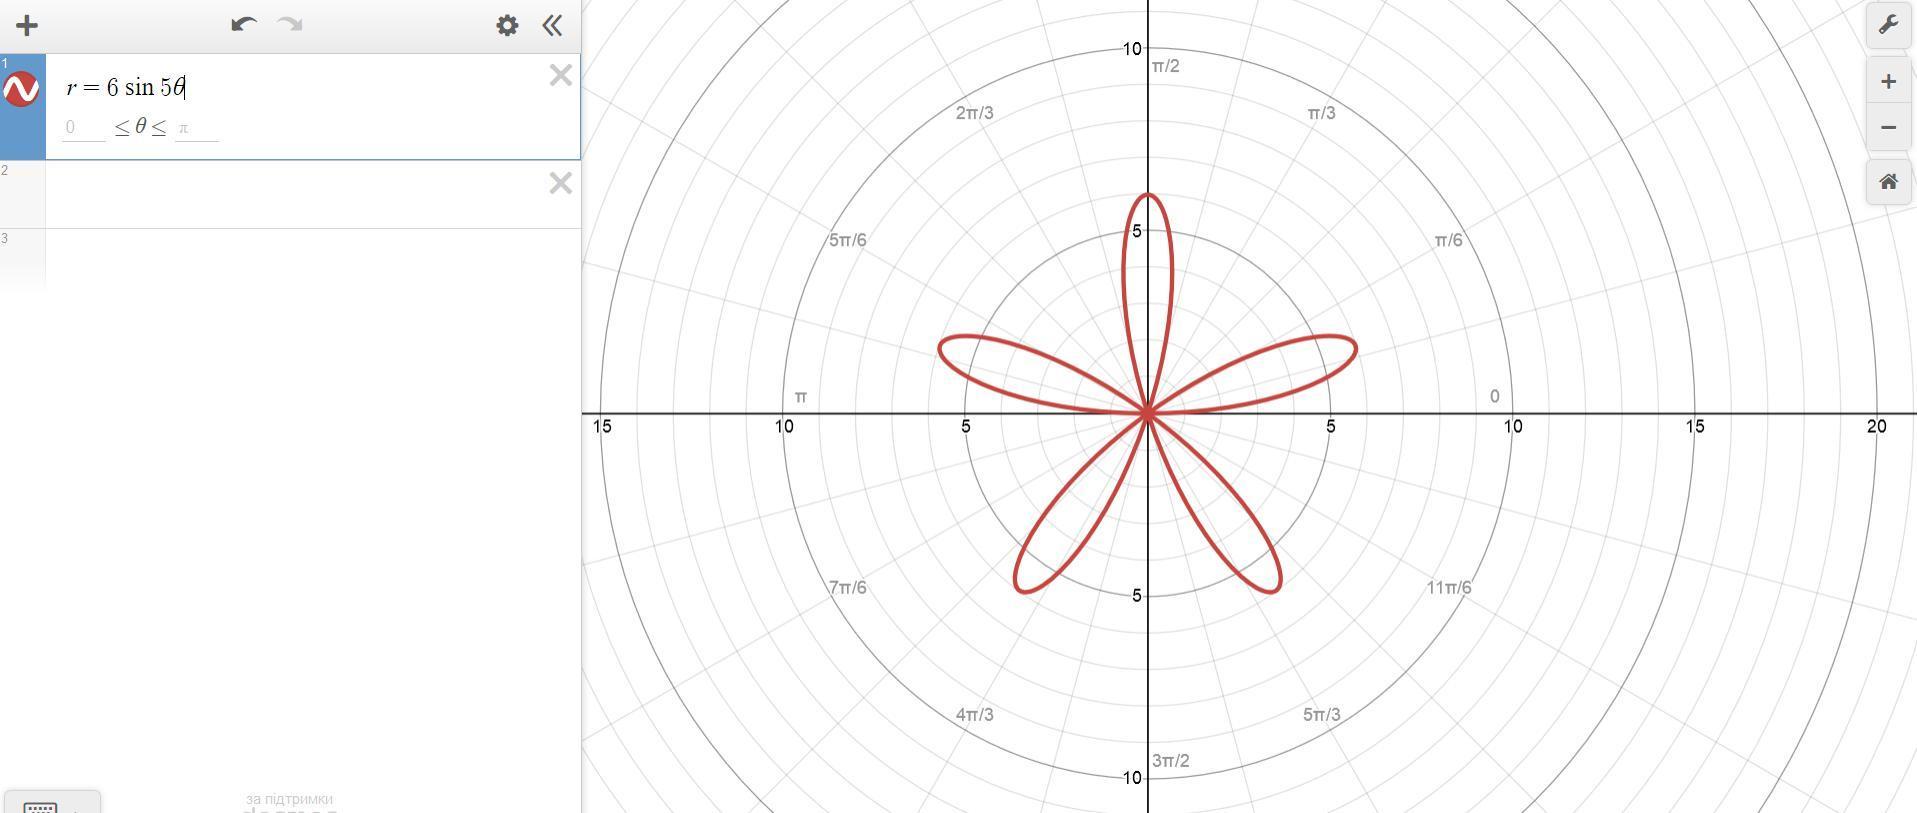Select the empty expression row 2
Viewport: 1917px width, 813px height.
coord(312,194)
